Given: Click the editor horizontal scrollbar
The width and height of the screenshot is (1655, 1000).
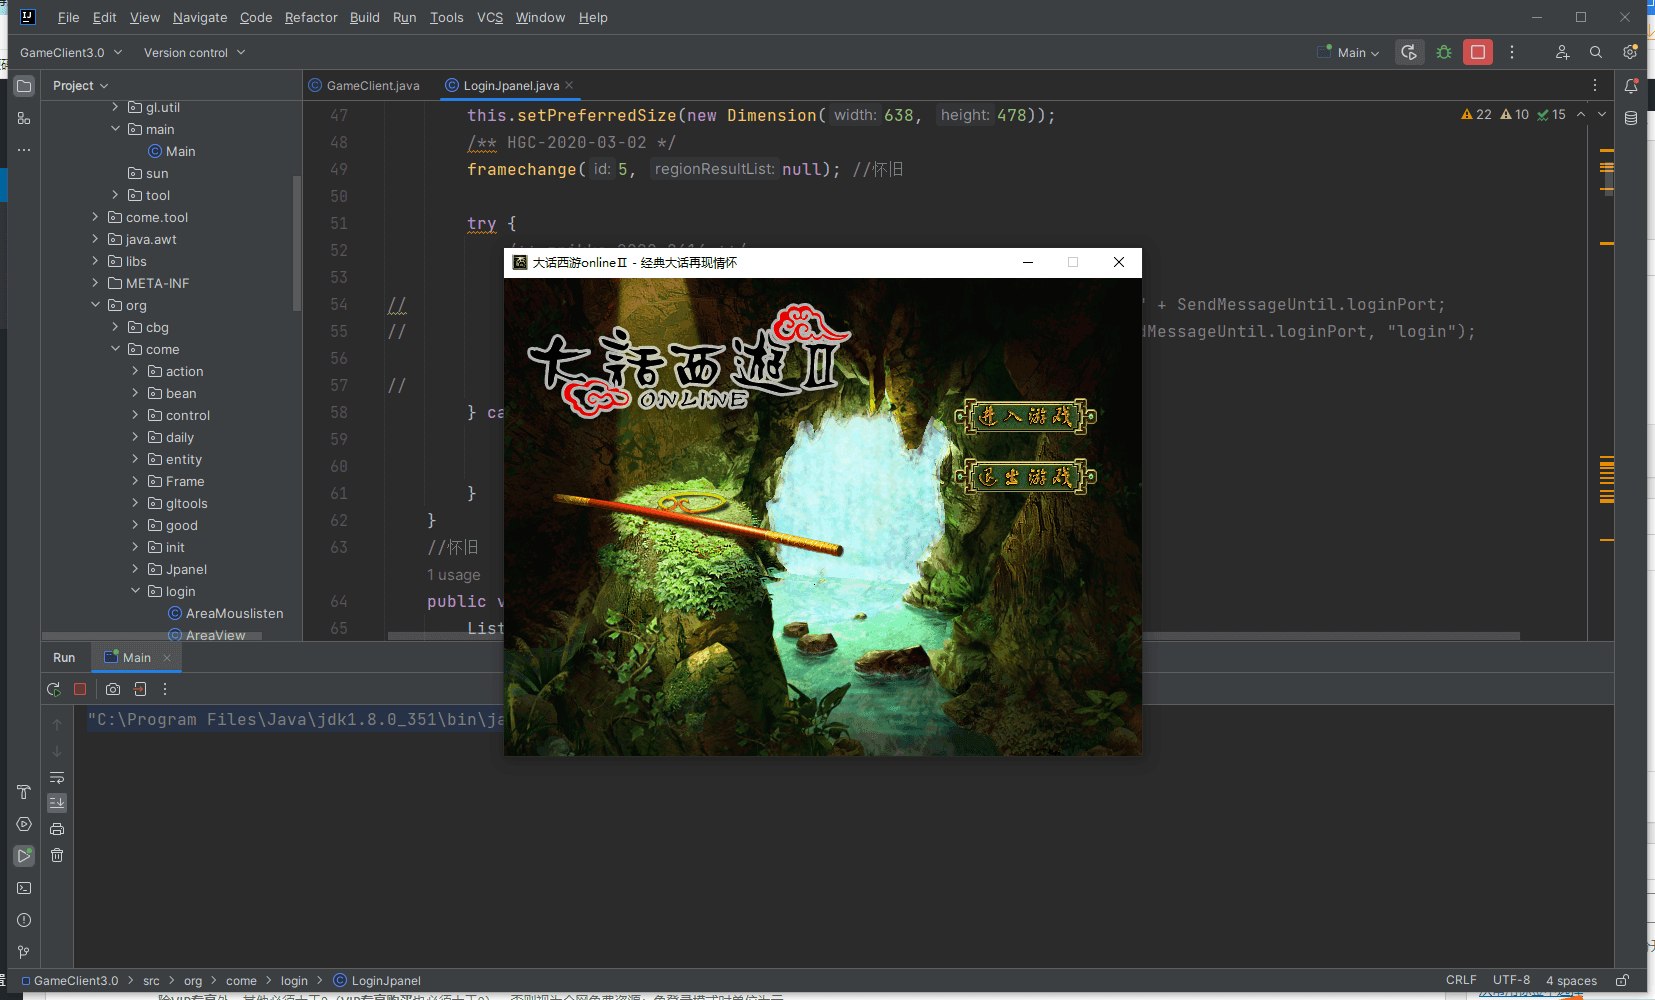Looking at the screenshot, I should [953, 635].
